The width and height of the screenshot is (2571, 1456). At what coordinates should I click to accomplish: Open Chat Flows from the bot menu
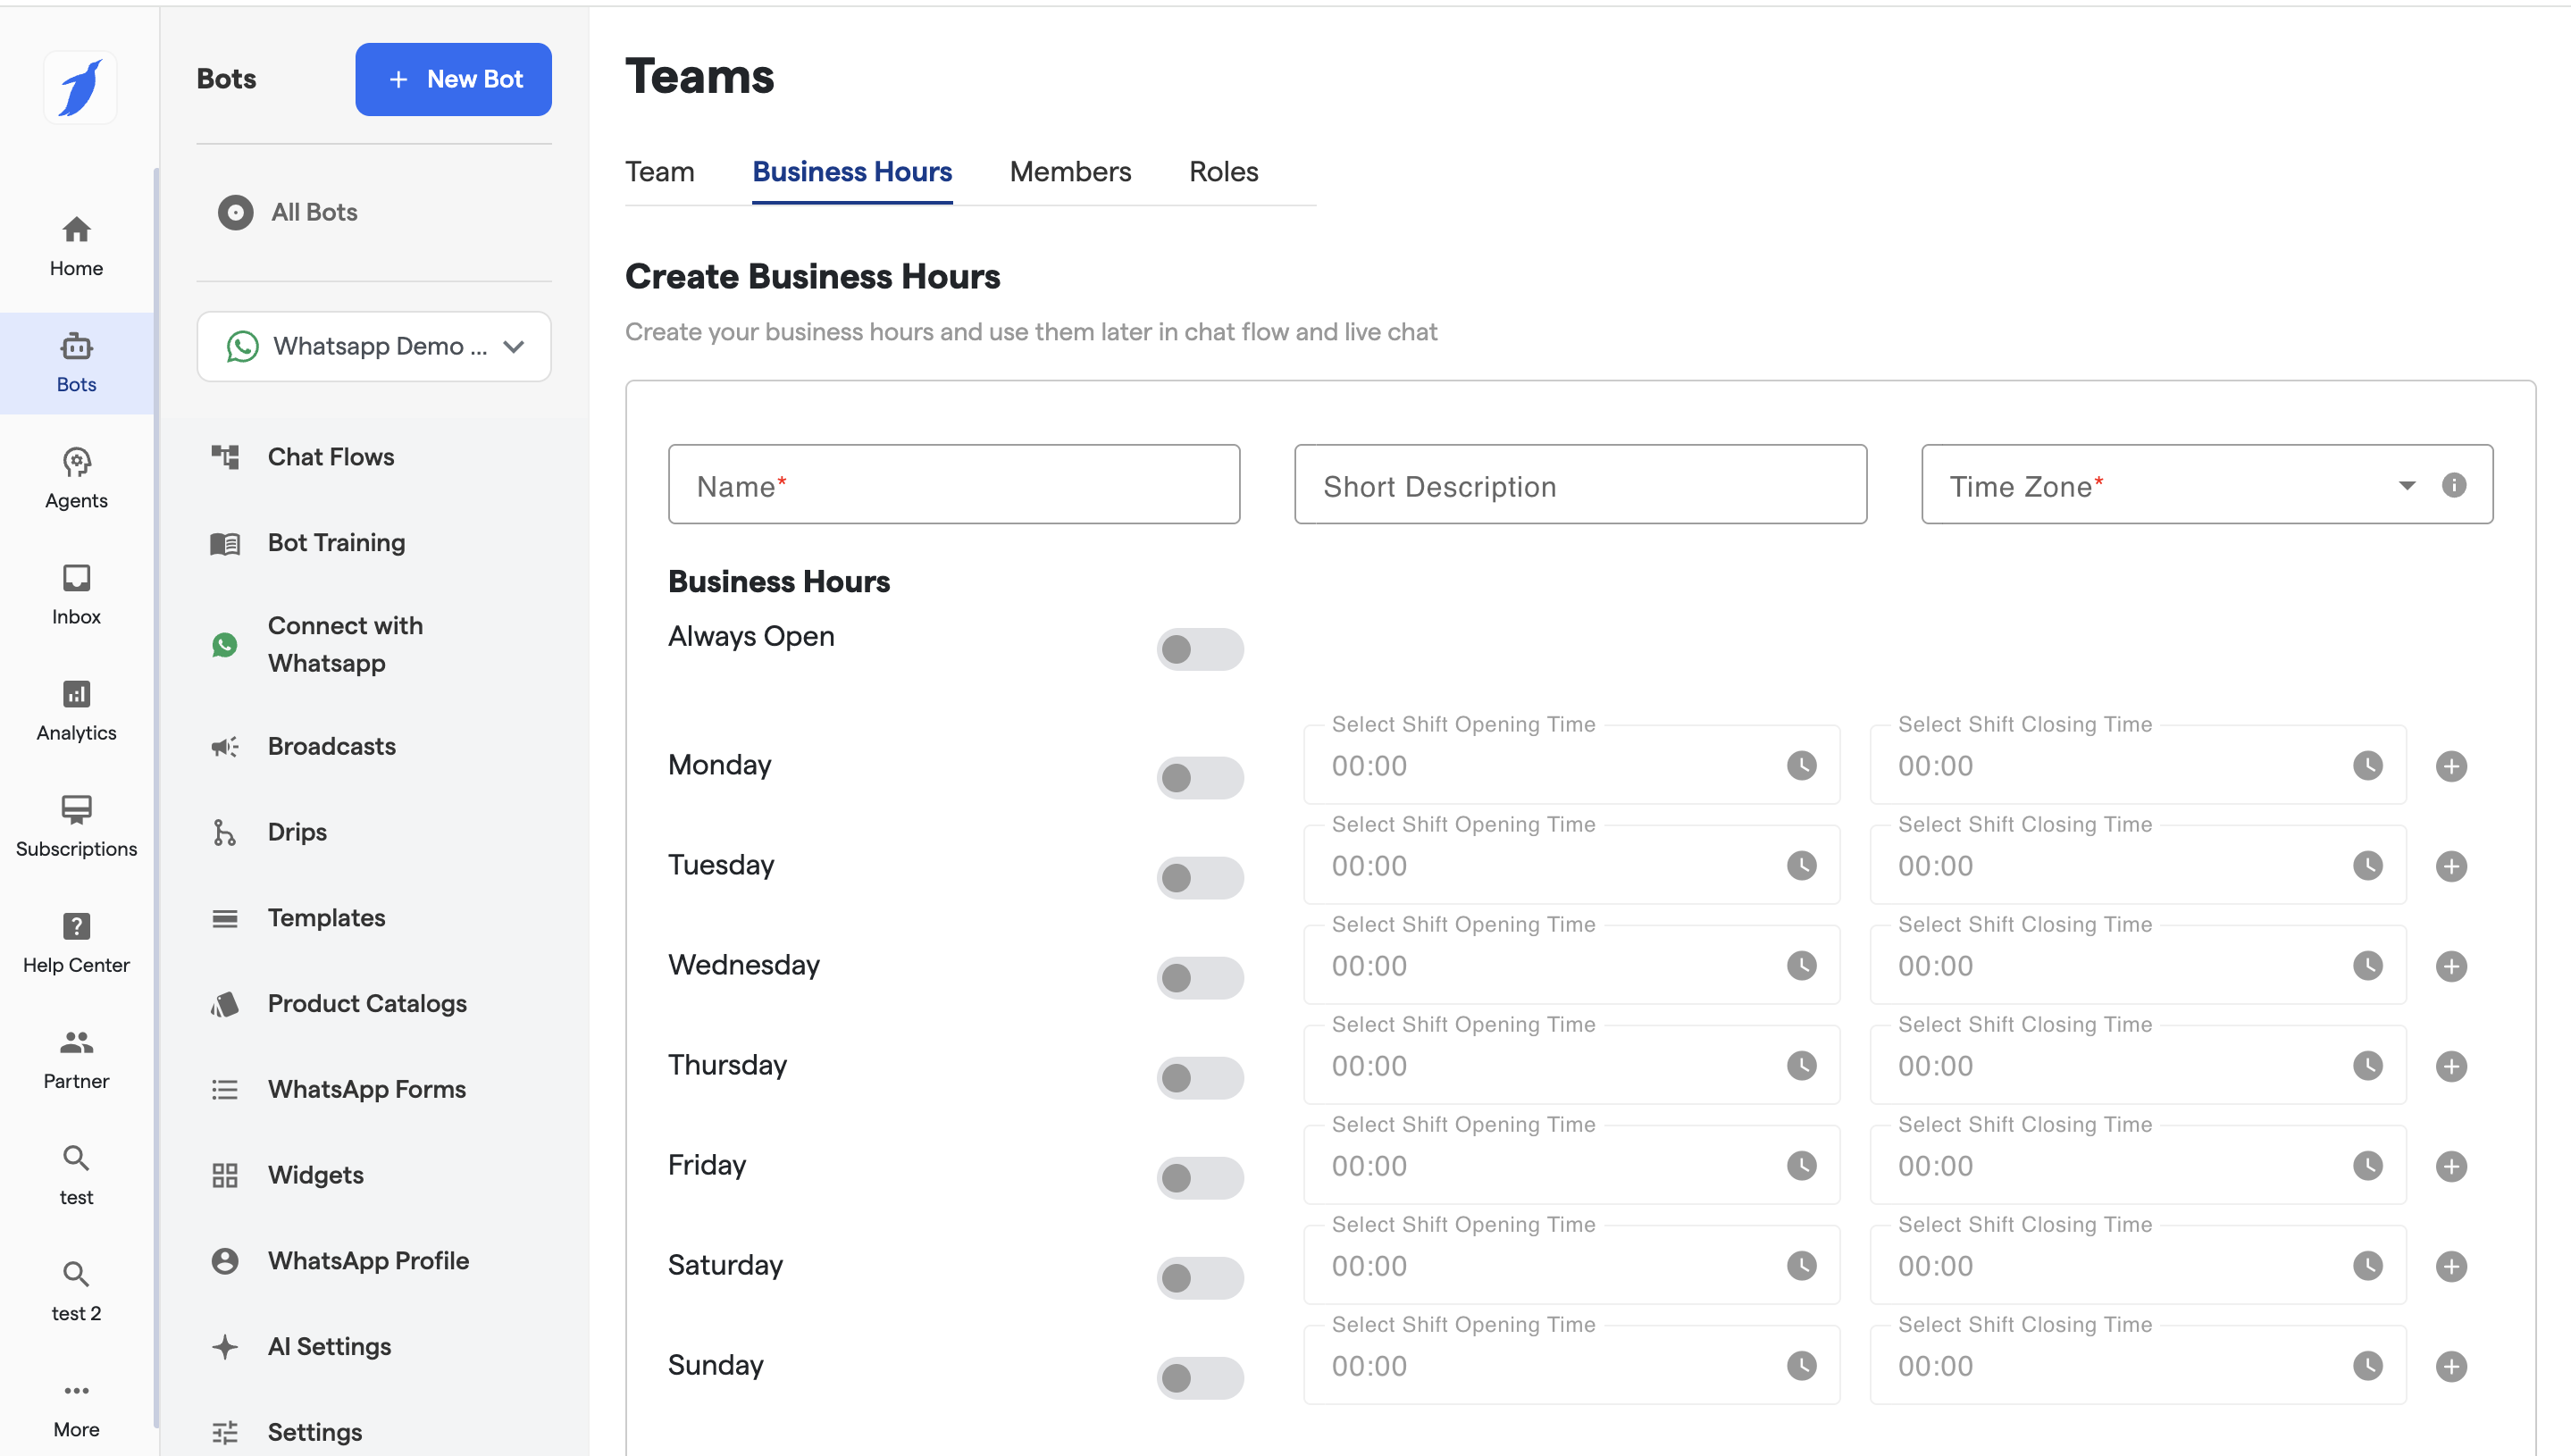pyautogui.click(x=330, y=457)
